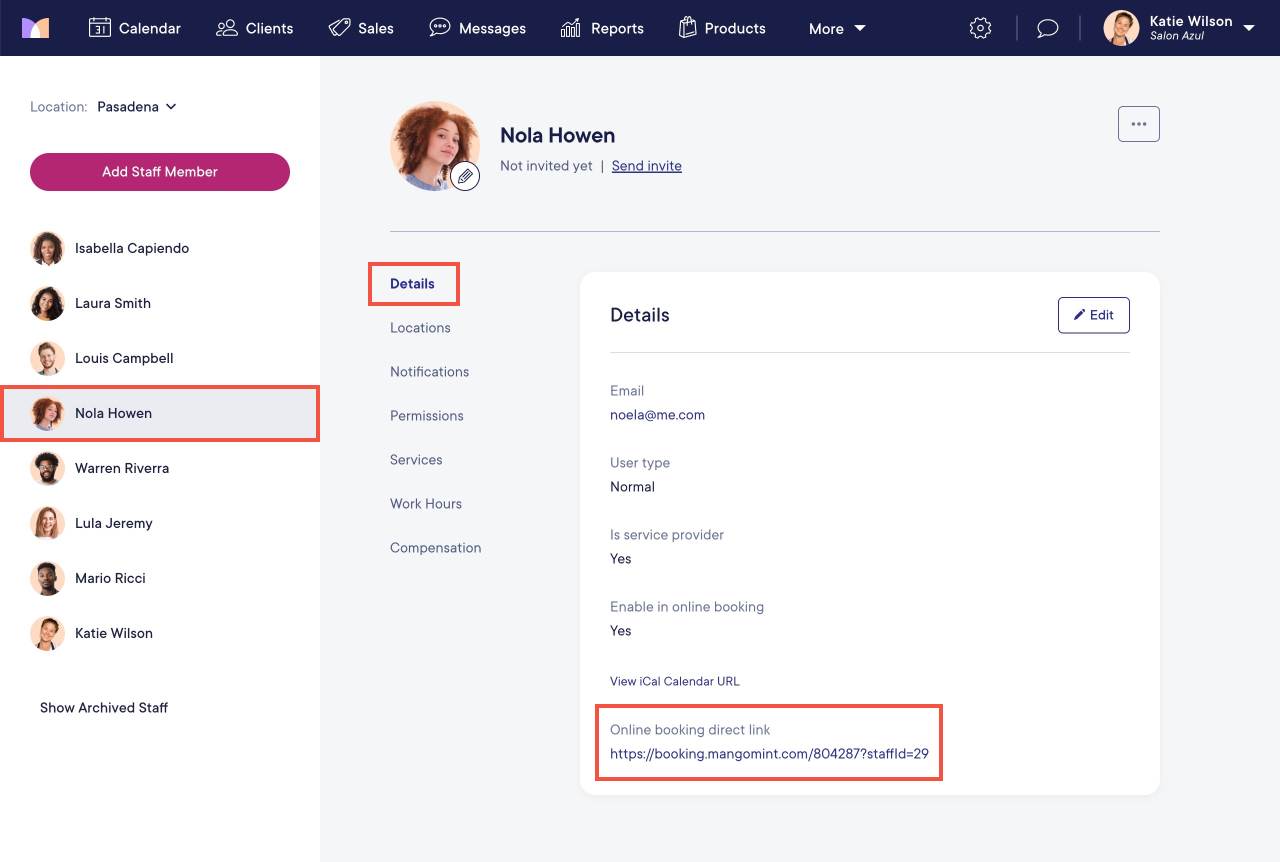The image size is (1280, 862).
Task: Send invite to Nola Howen
Action: click(646, 165)
